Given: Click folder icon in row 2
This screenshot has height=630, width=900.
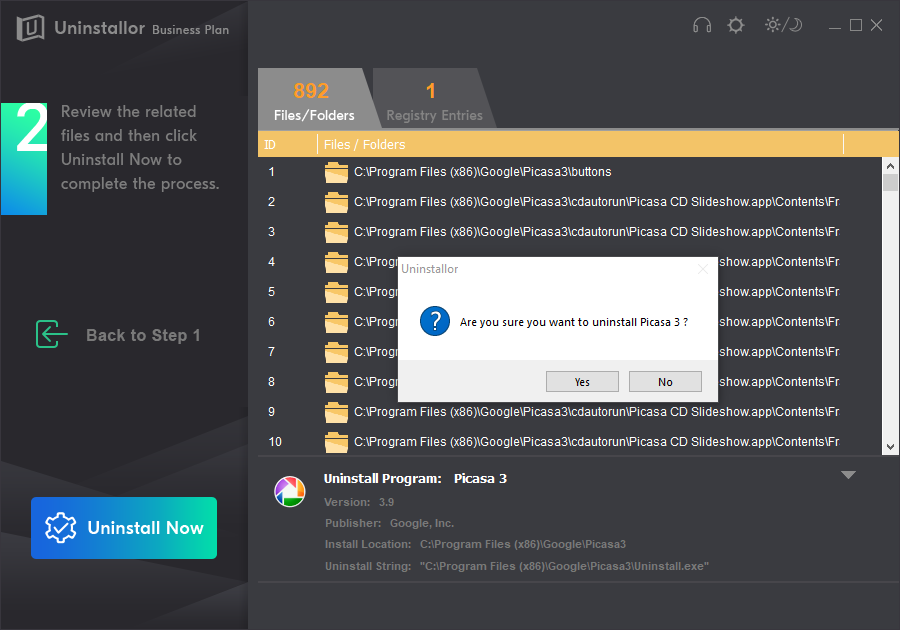Looking at the screenshot, I should (336, 202).
